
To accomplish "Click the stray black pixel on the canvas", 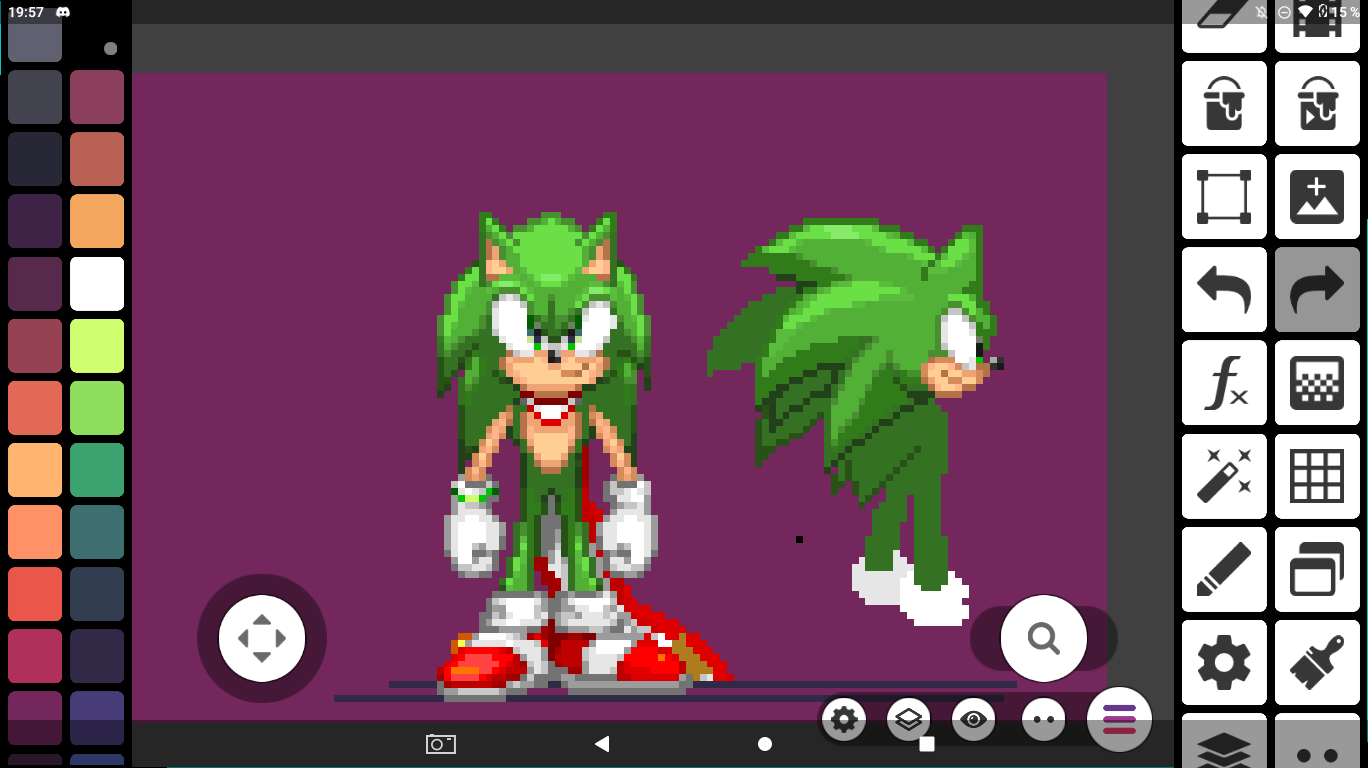I will (799, 539).
